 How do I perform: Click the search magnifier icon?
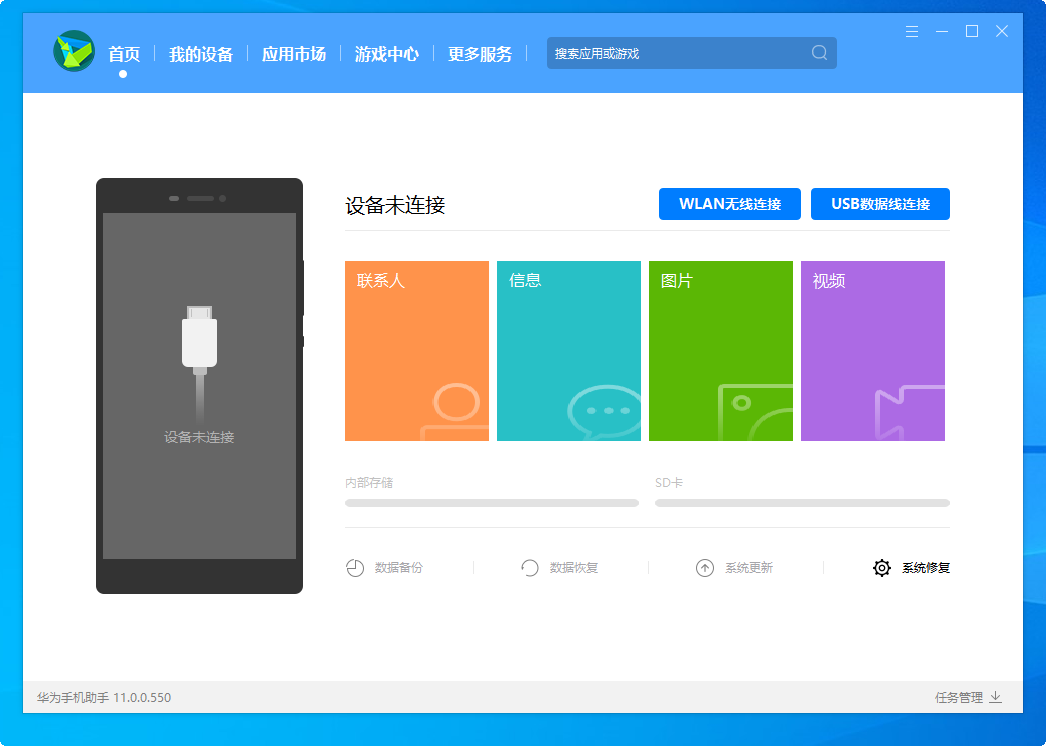(819, 52)
